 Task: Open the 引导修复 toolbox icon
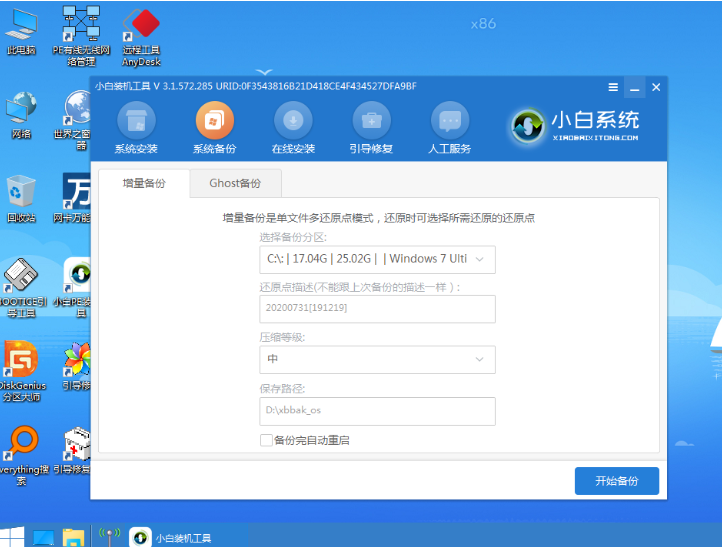[x=371, y=121]
